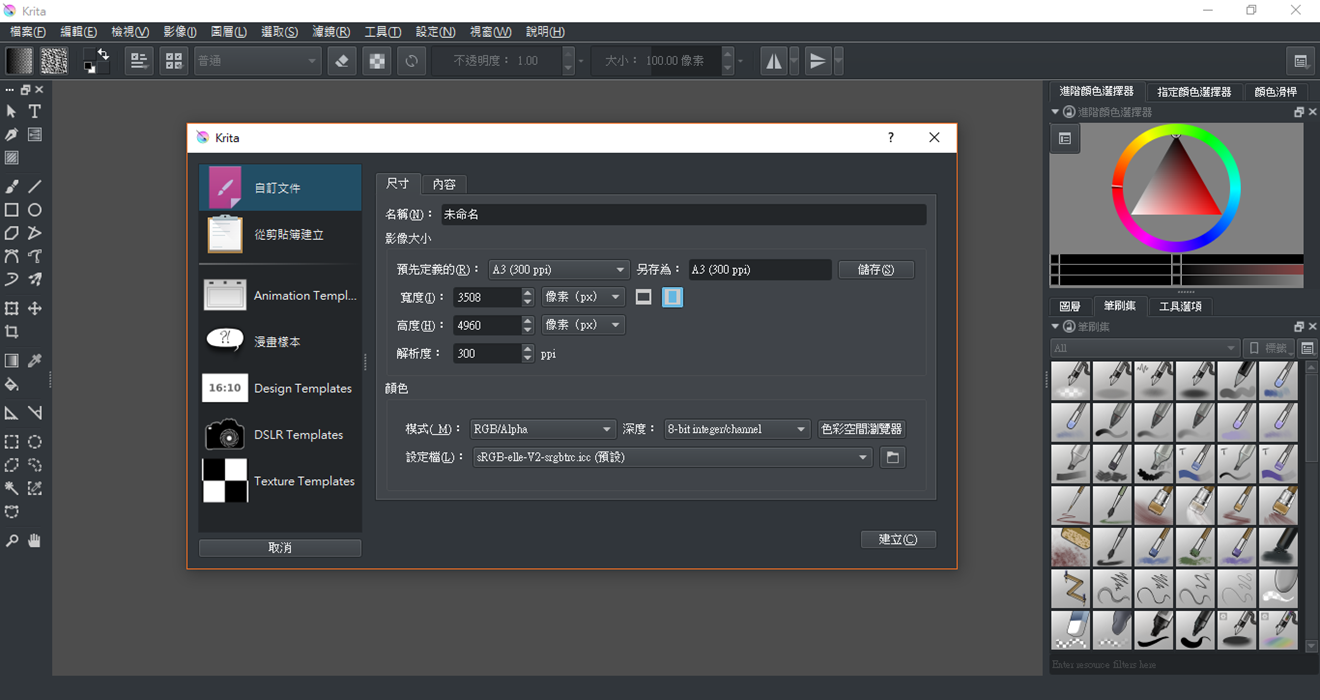Select the gradient tool in toolbox

click(x=12, y=361)
